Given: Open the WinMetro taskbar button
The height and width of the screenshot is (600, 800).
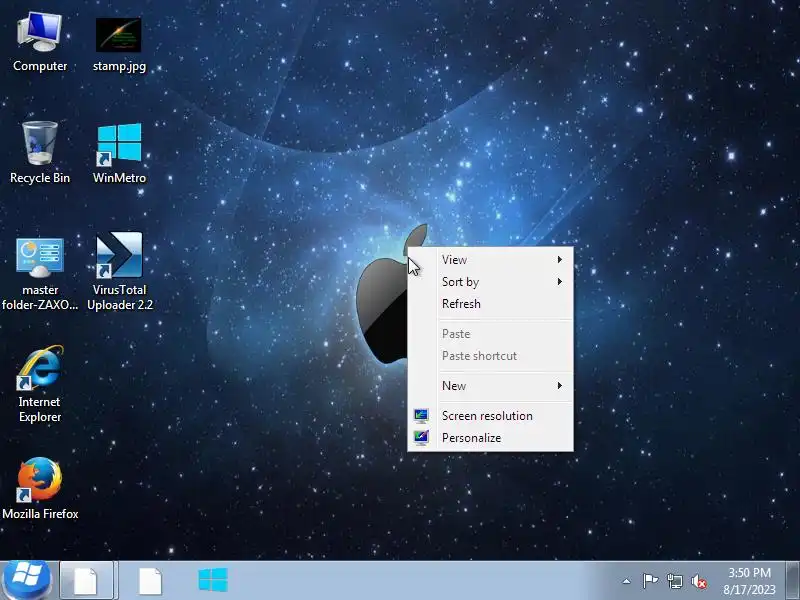Looking at the screenshot, I should [213, 581].
